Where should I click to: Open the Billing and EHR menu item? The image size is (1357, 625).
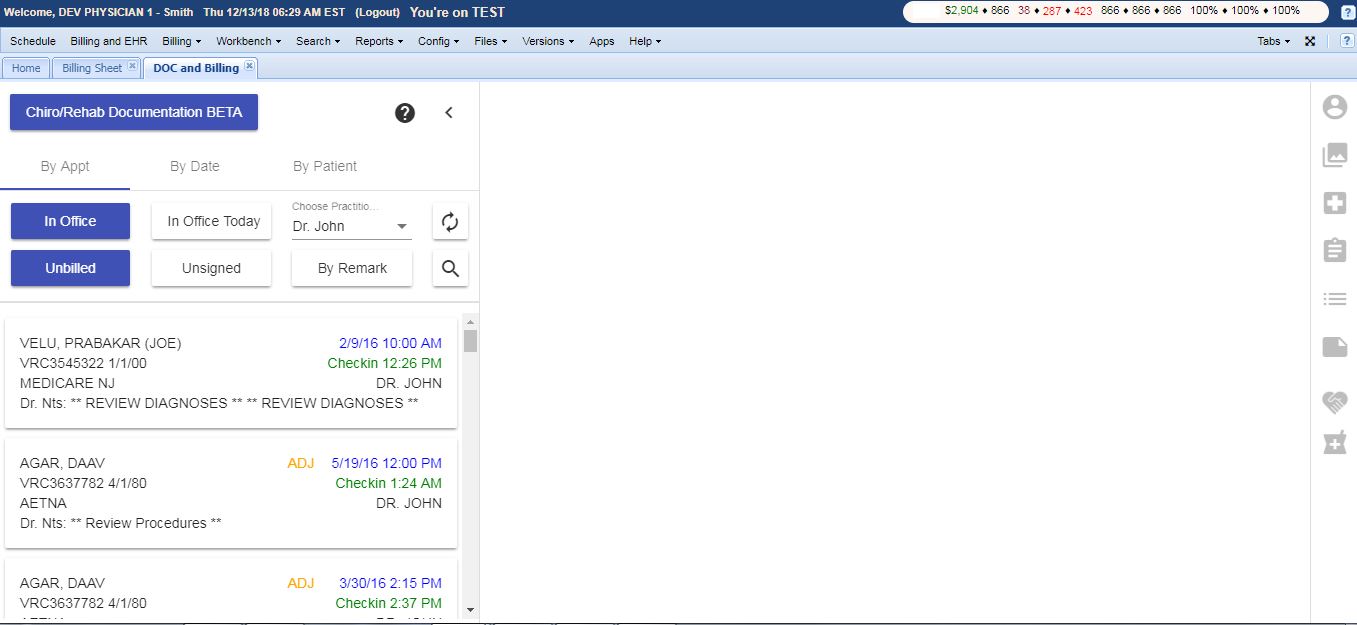tap(109, 41)
